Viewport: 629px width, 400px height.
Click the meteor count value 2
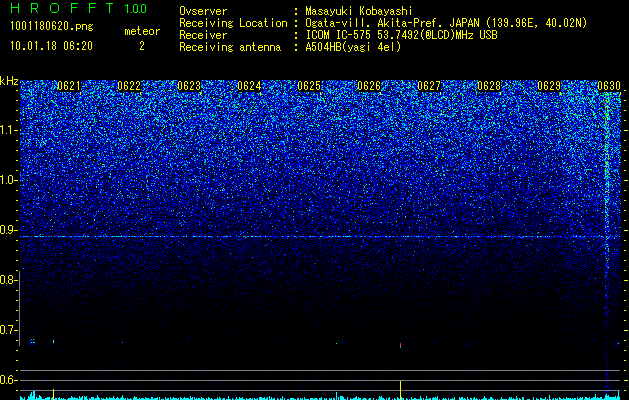pyautogui.click(x=142, y=46)
